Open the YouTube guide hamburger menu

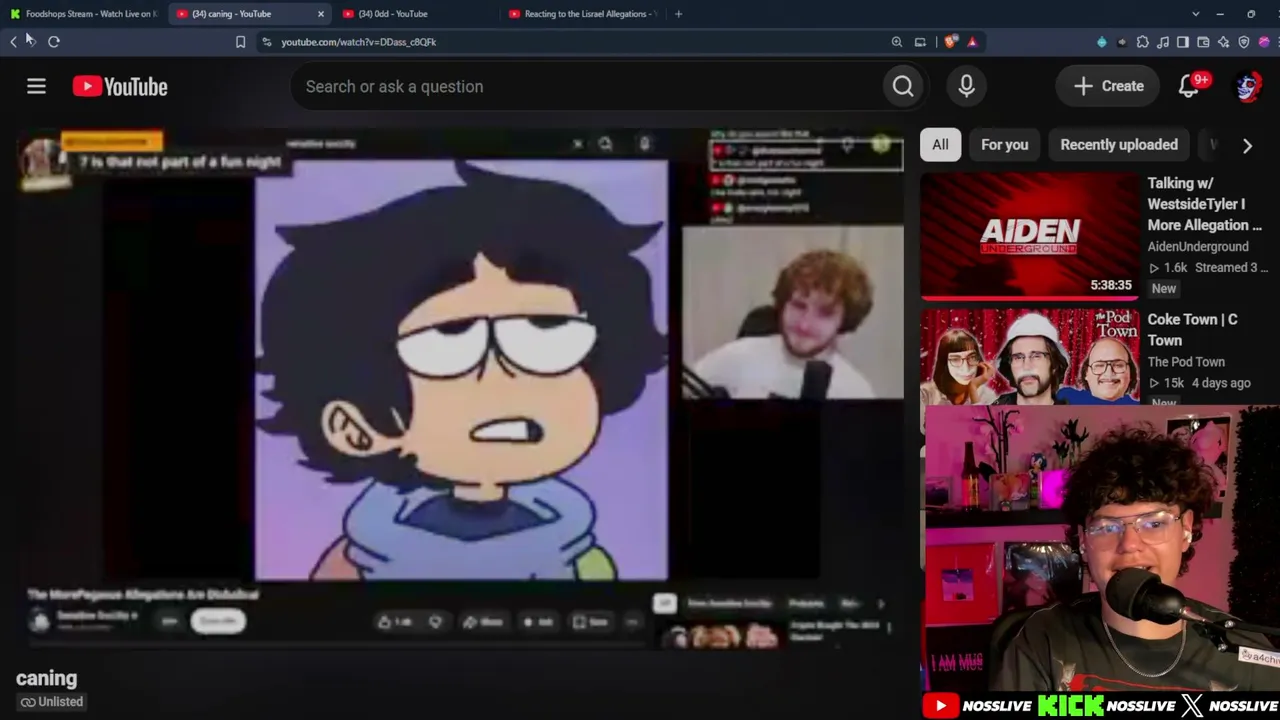pos(36,86)
